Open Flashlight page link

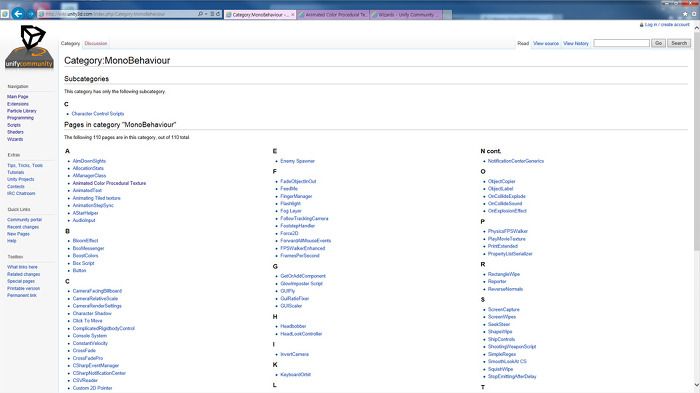coord(290,204)
